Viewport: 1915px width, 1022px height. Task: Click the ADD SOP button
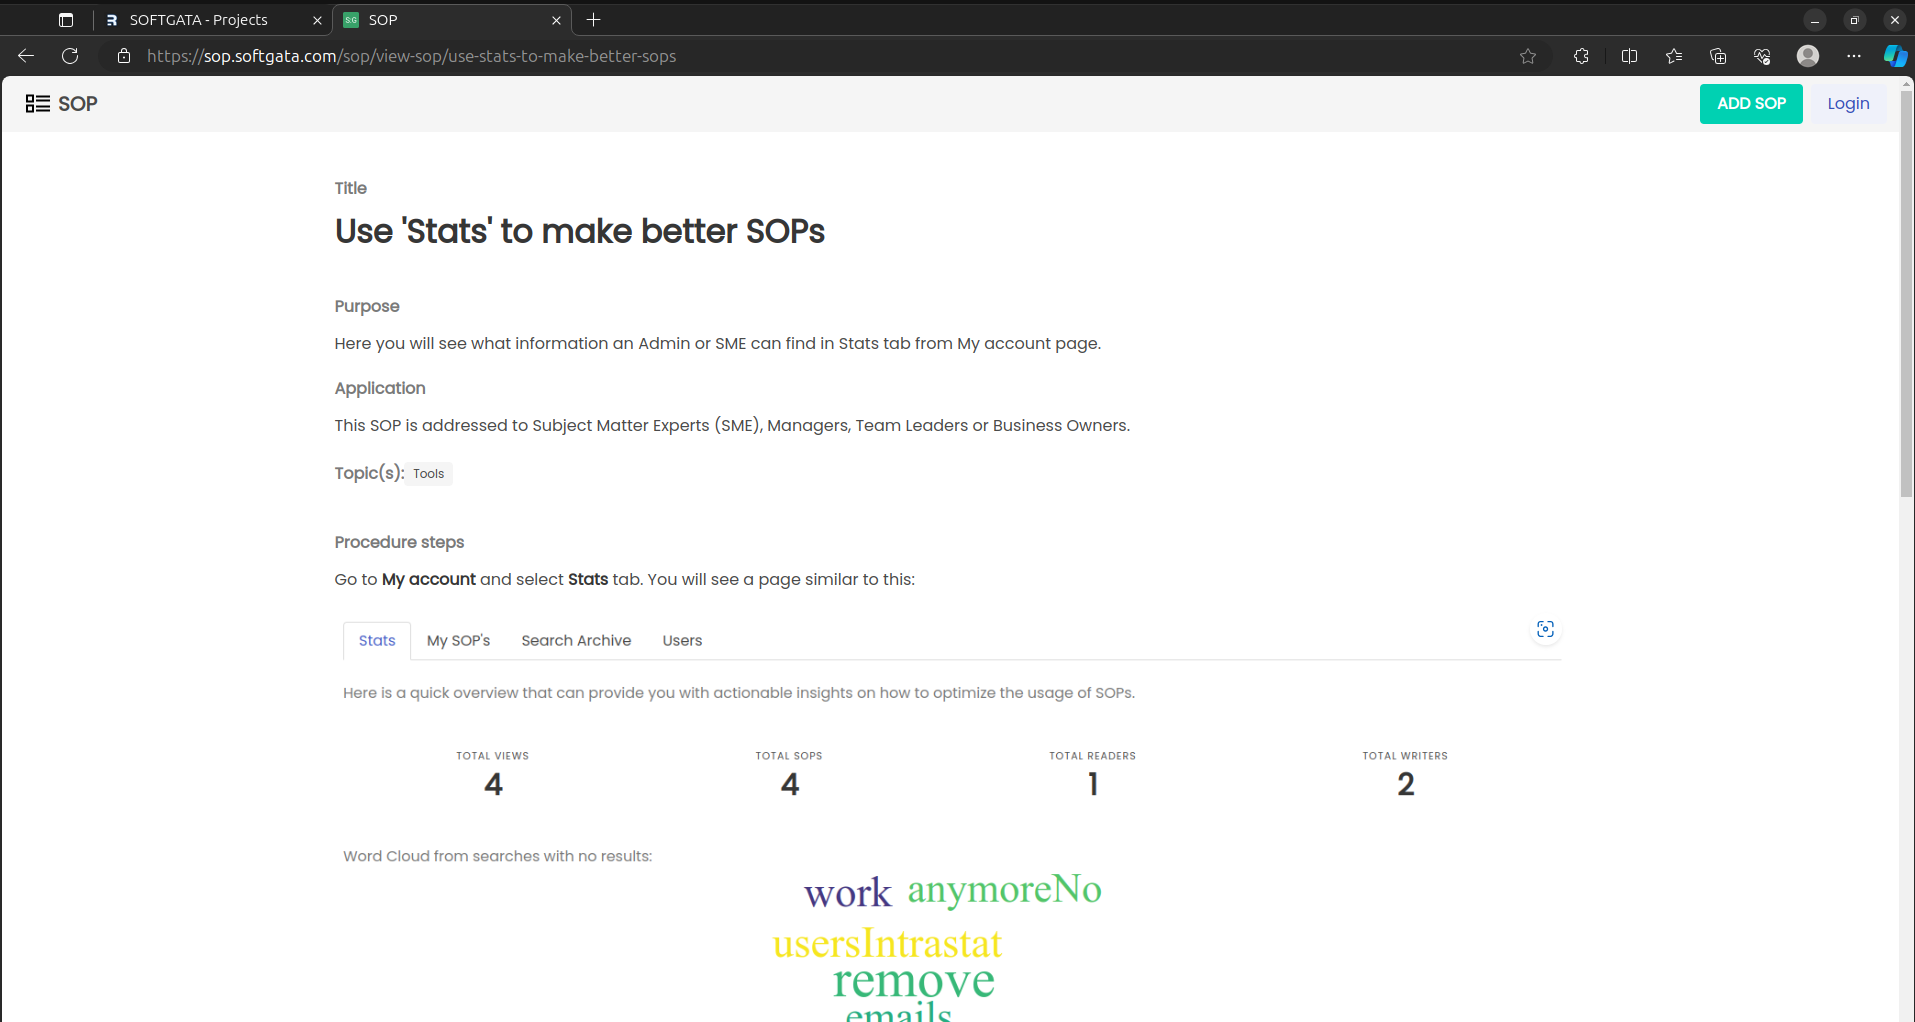1750,104
